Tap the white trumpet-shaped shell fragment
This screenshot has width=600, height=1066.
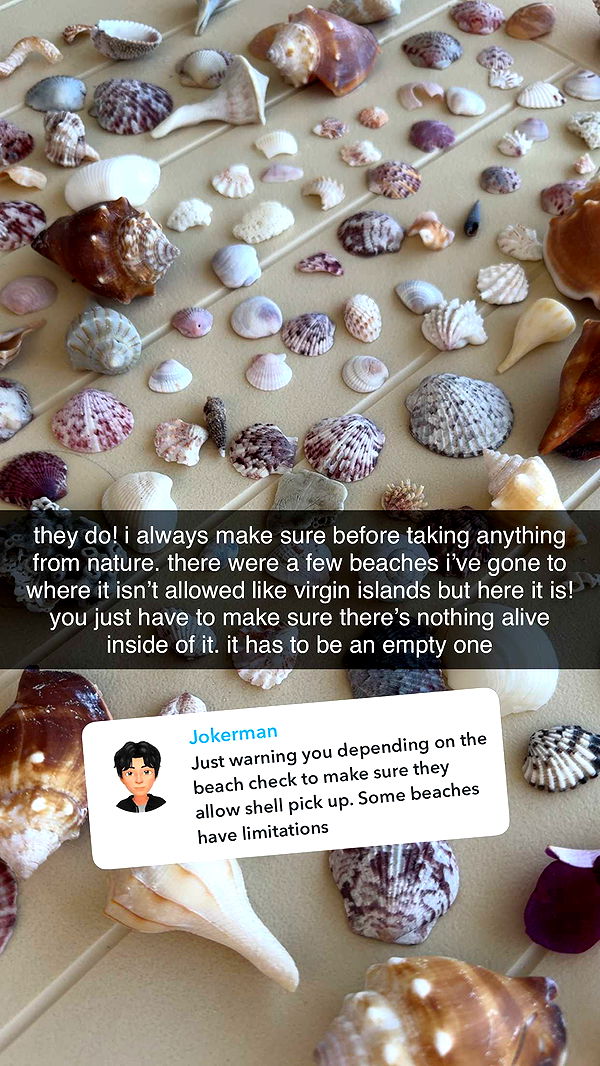(211, 99)
